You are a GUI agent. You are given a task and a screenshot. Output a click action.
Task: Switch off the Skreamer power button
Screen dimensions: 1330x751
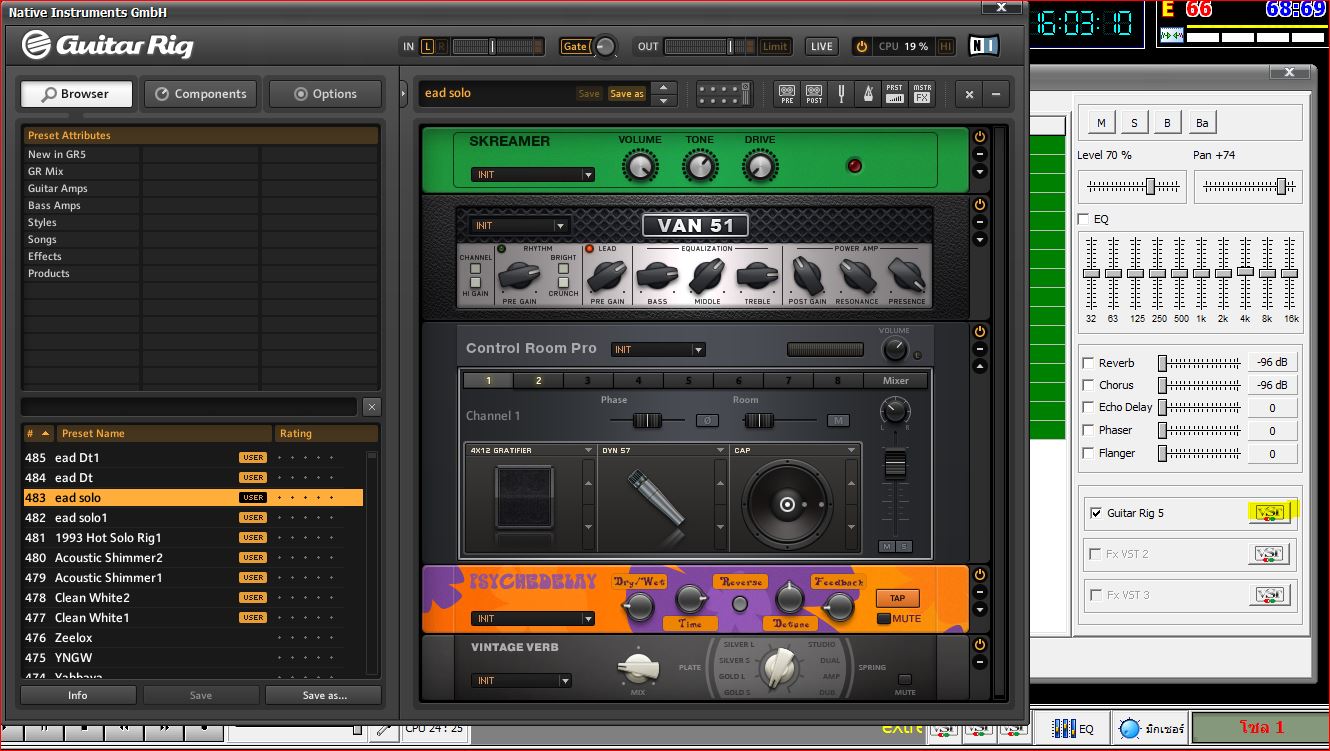click(x=980, y=137)
